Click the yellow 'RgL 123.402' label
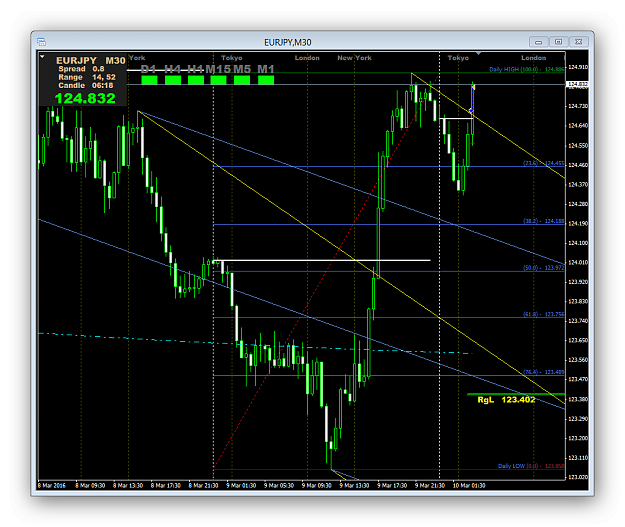The width and height of the screenshot is (625, 527). point(506,400)
